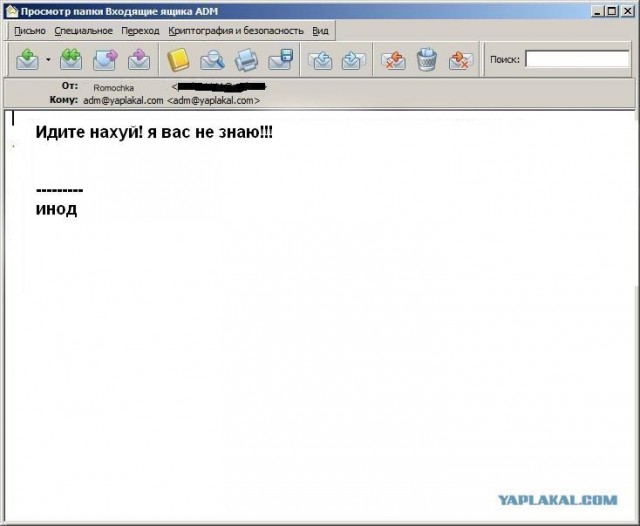The height and width of the screenshot is (526, 640).
Task: Click the Кому: label
Action: point(64,100)
